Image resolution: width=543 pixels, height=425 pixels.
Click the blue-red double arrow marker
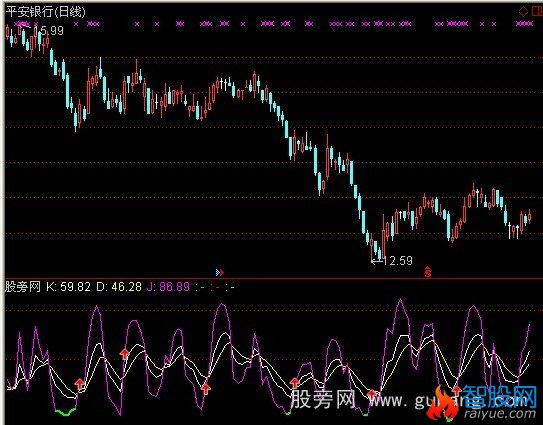pos(220,273)
